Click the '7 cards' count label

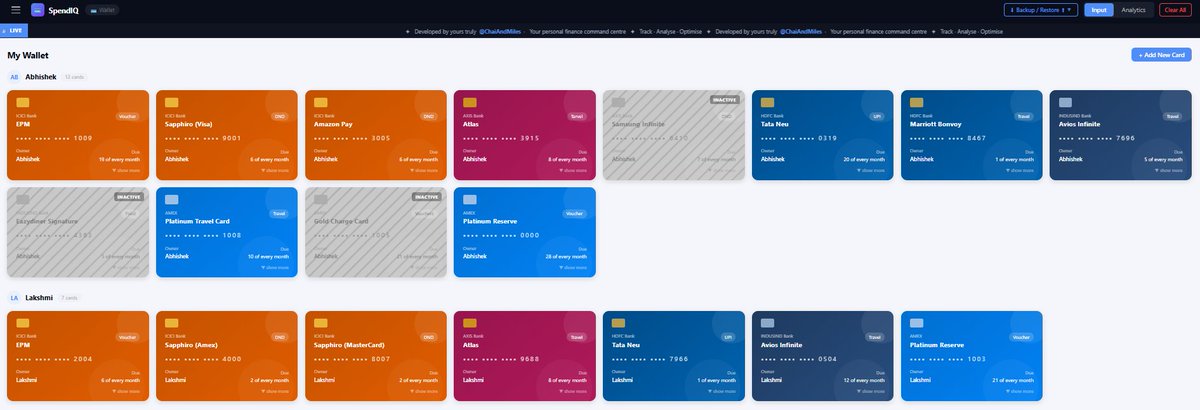tap(69, 299)
